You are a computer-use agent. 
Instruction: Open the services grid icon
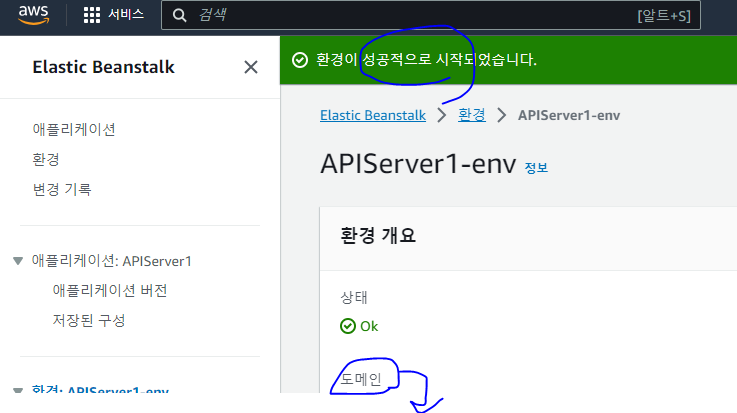[92, 15]
